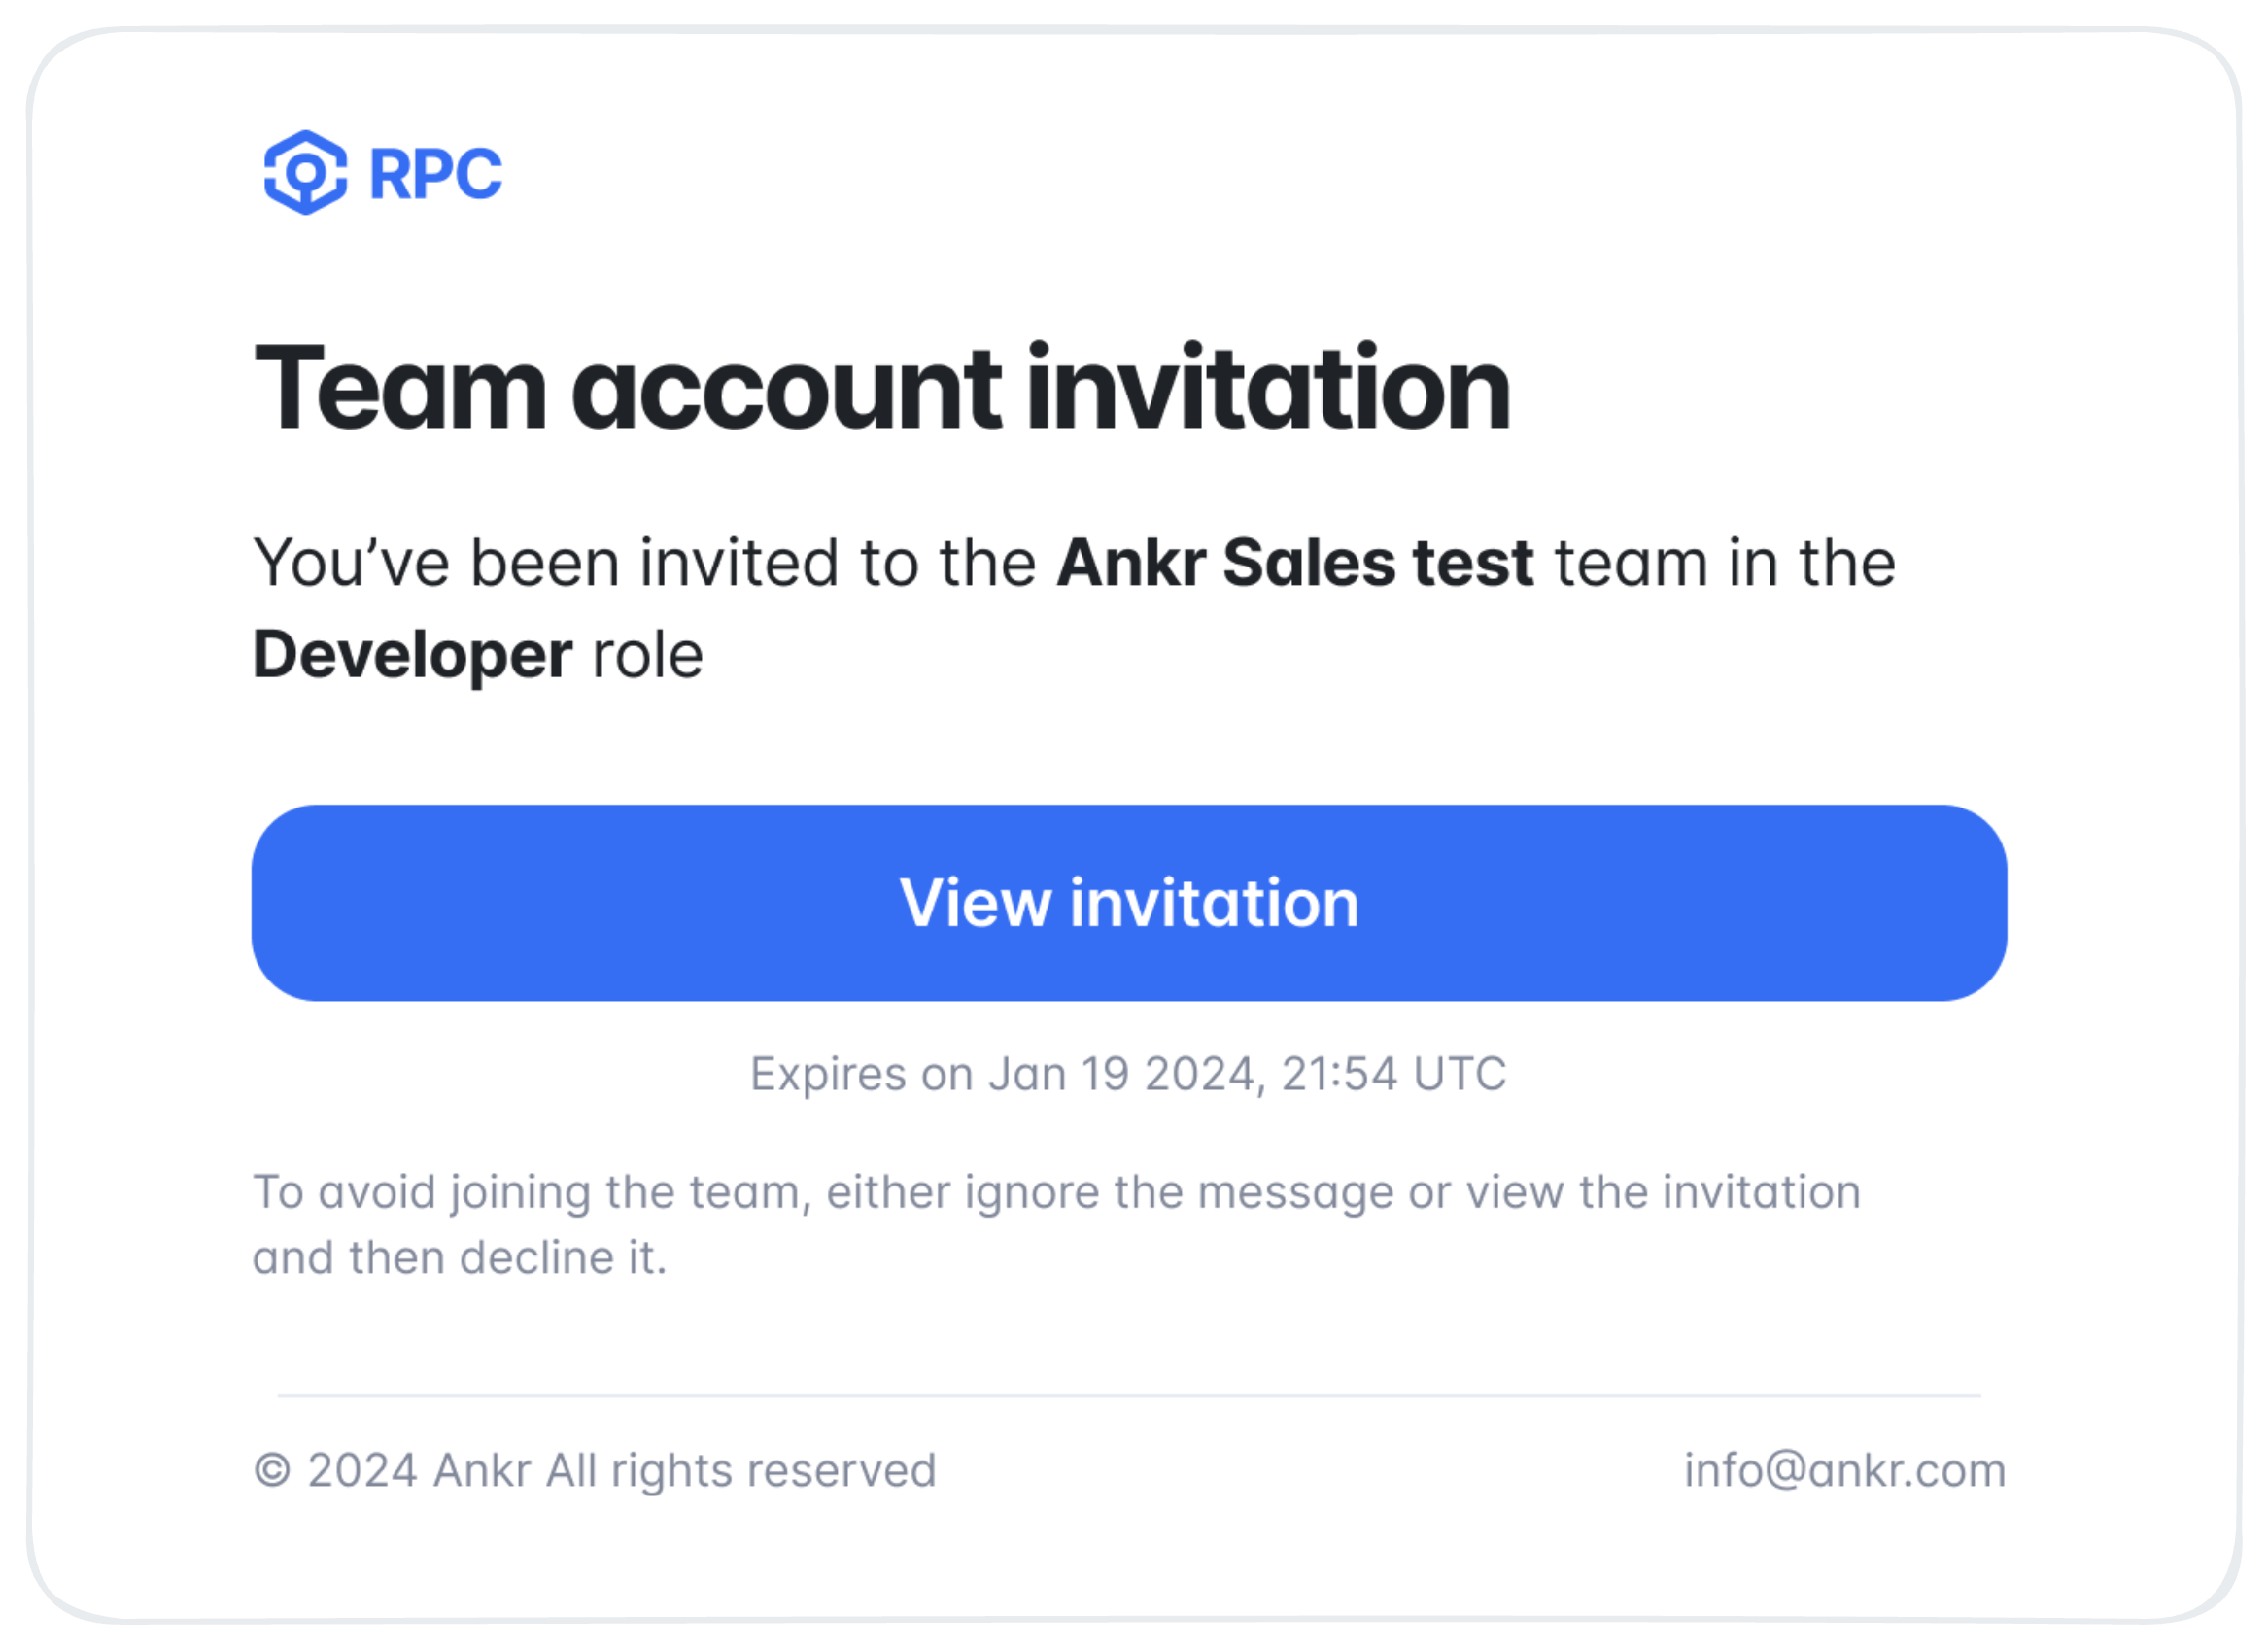Click the Jan 19 2024 expiry date
Image resolution: width=2268 pixels, height=1650 pixels.
click(x=1121, y=1075)
